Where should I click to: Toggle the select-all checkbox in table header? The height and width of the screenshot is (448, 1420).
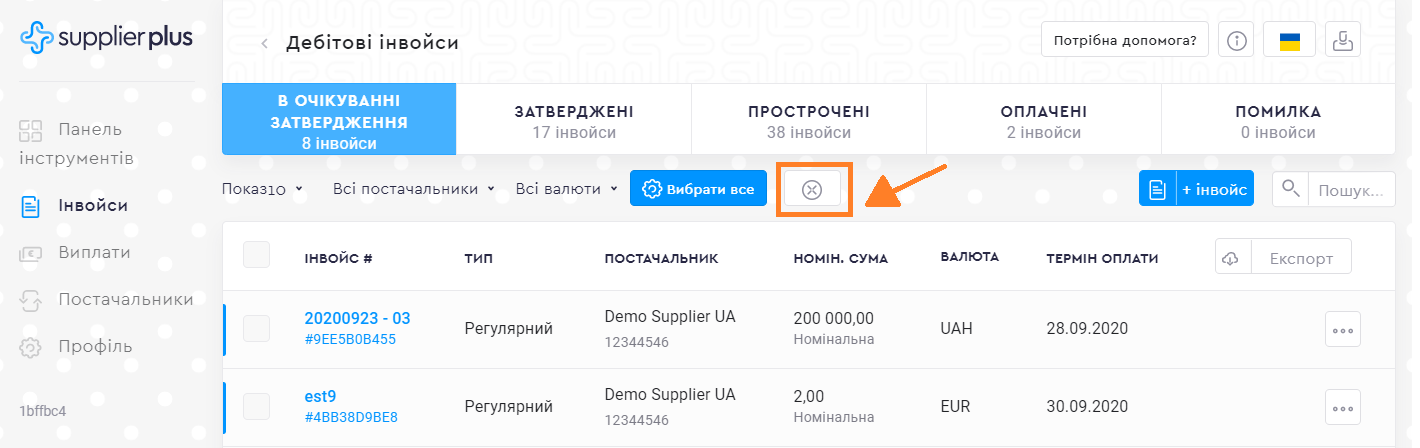tap(257, 255)
